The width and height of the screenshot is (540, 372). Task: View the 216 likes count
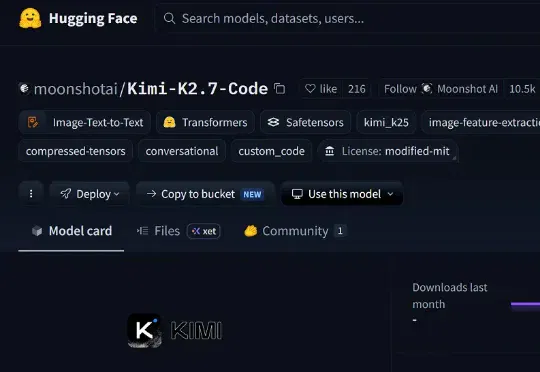point(356,89)
